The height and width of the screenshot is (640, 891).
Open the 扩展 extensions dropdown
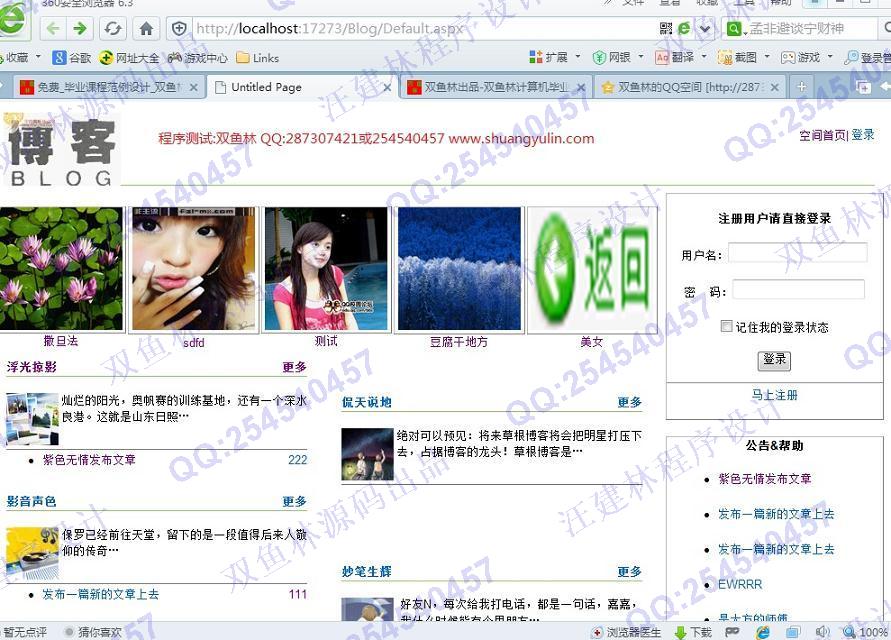click(554, 58)
